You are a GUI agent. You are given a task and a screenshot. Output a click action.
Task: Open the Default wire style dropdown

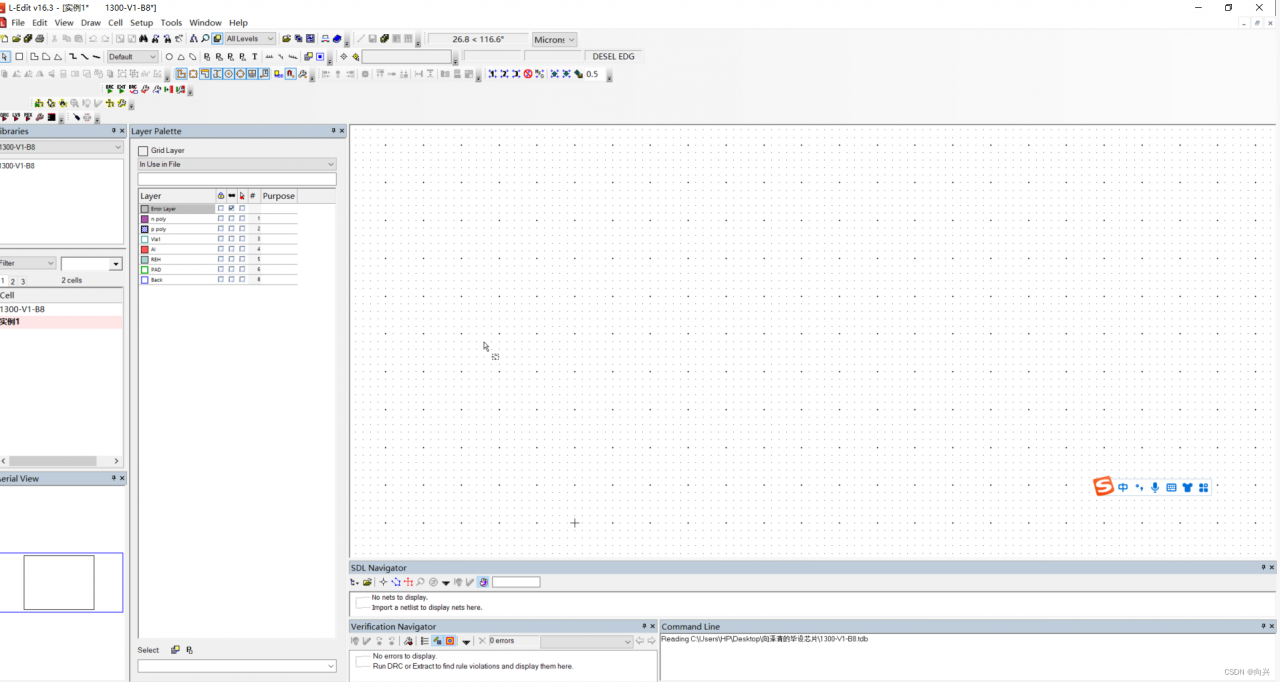(132, 57)
